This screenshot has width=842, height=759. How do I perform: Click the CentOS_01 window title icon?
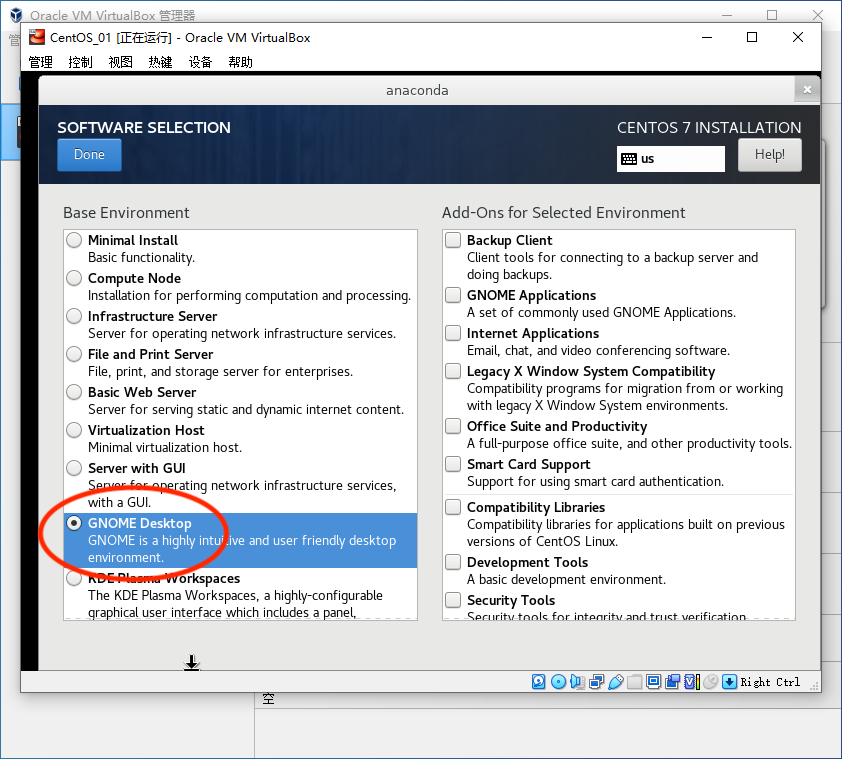37,37
